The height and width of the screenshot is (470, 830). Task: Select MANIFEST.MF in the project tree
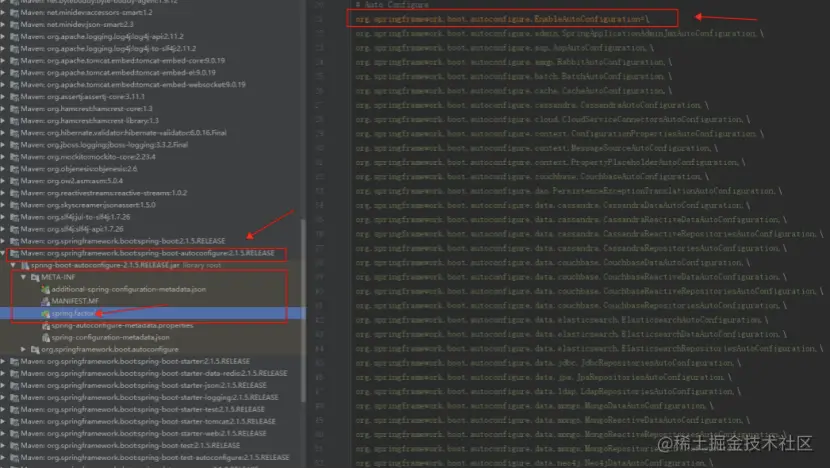pyautogui.click(x=75, y=301)
